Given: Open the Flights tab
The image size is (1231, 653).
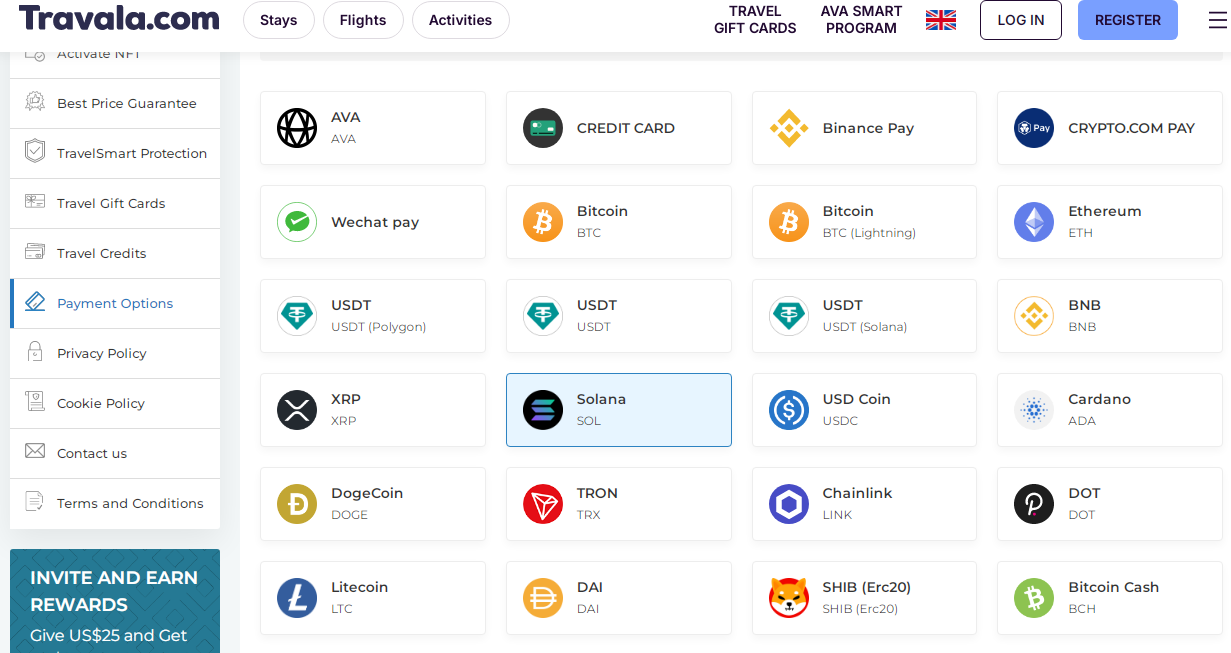Looking at the screenshot, I should tap(363, 20).
